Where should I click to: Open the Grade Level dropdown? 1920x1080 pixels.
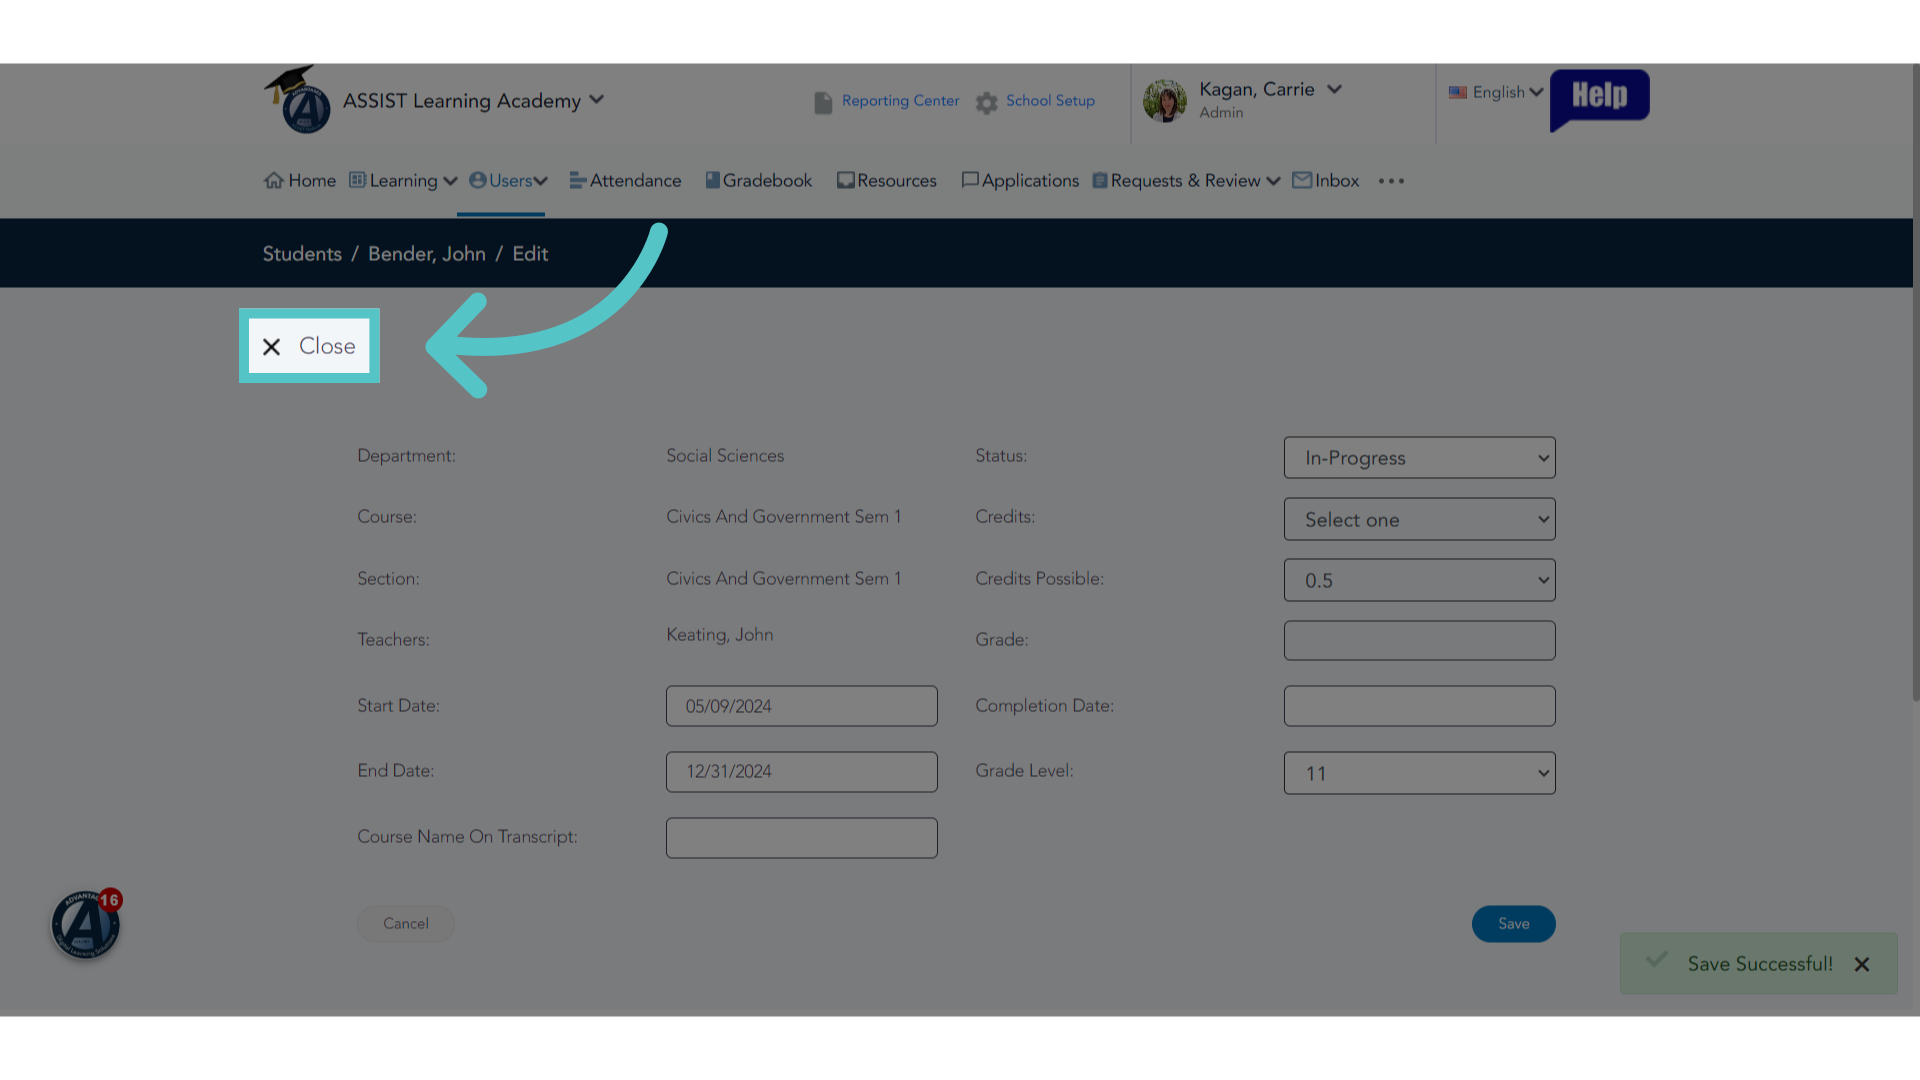point(1419,773)
